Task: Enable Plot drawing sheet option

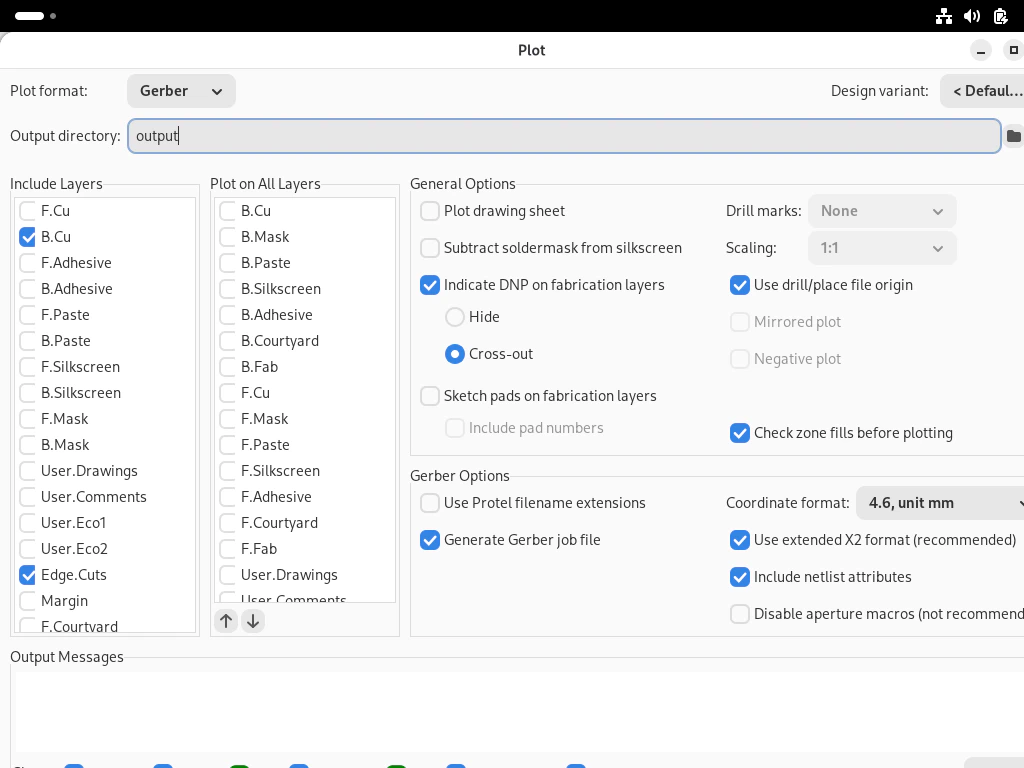Action: click(430, 211)
